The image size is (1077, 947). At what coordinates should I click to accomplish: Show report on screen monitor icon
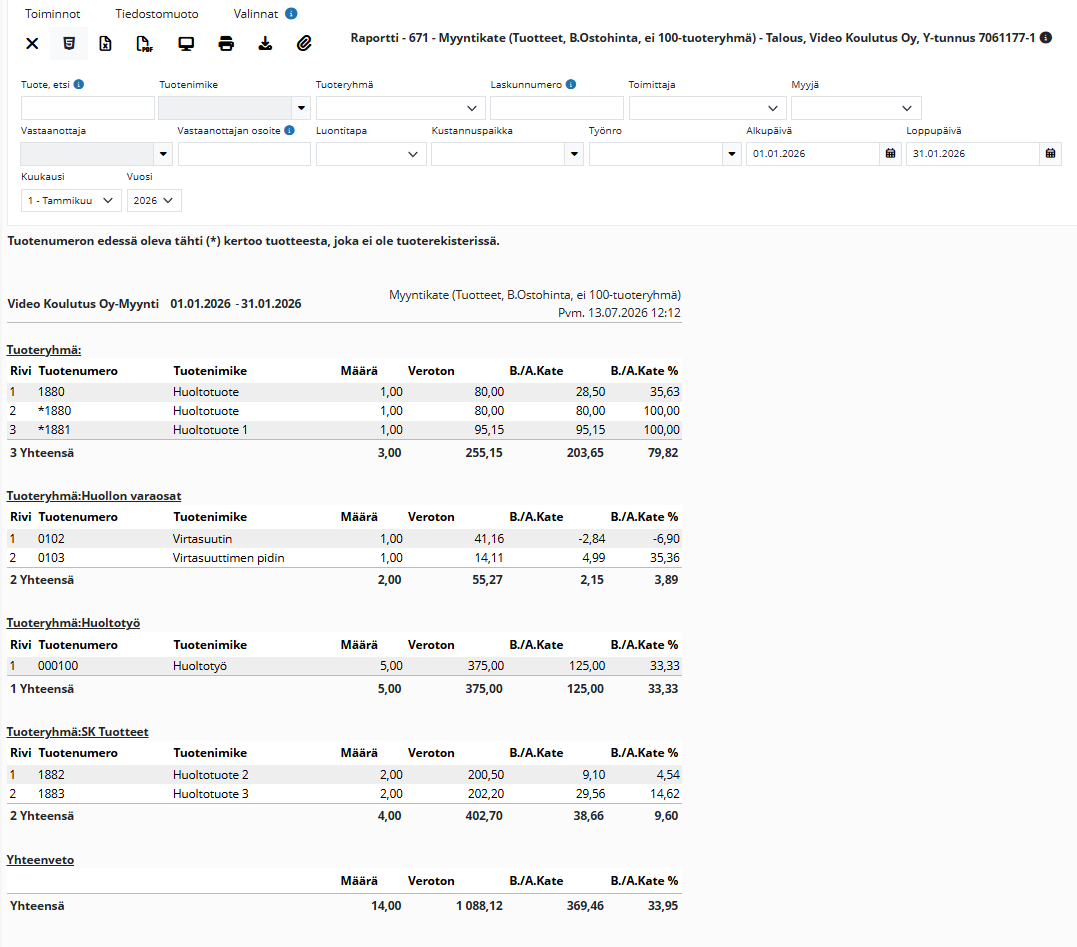pos(185,44)
